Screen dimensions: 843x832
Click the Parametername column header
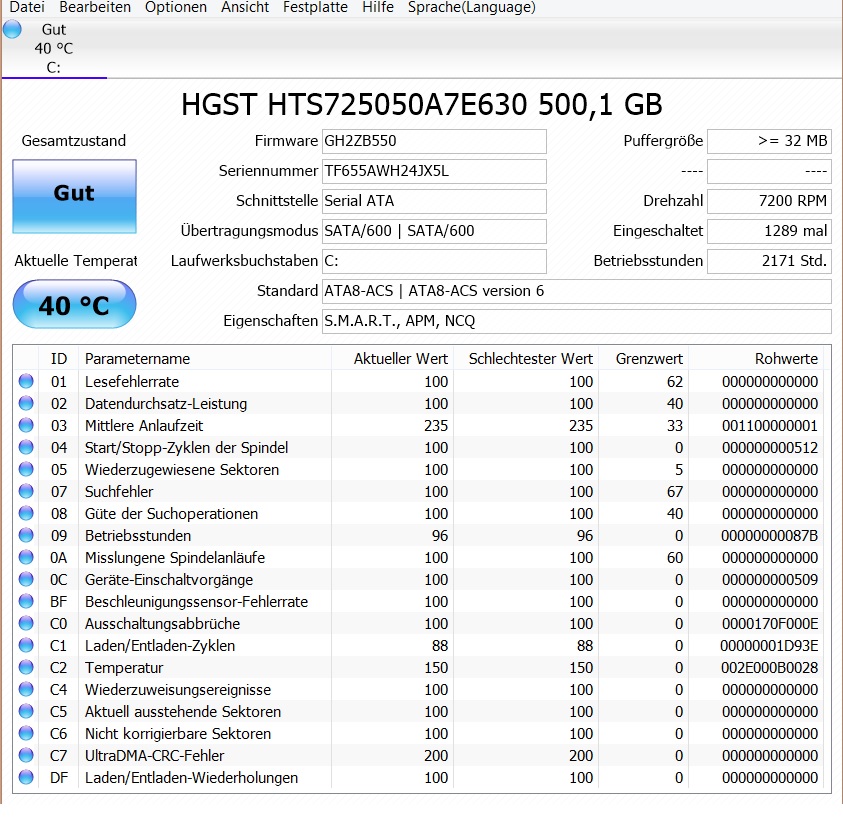[205, 358]
